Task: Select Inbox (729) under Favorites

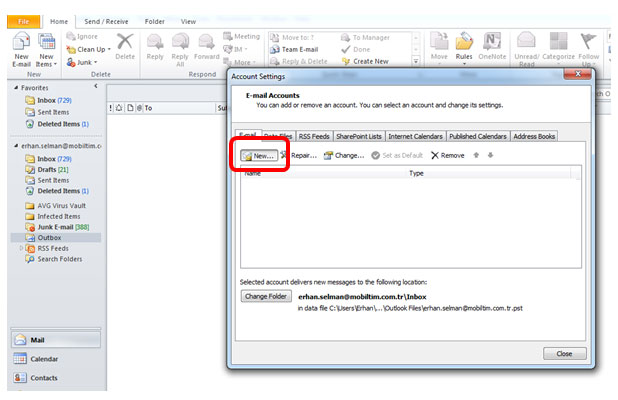Action: [49, 100]
